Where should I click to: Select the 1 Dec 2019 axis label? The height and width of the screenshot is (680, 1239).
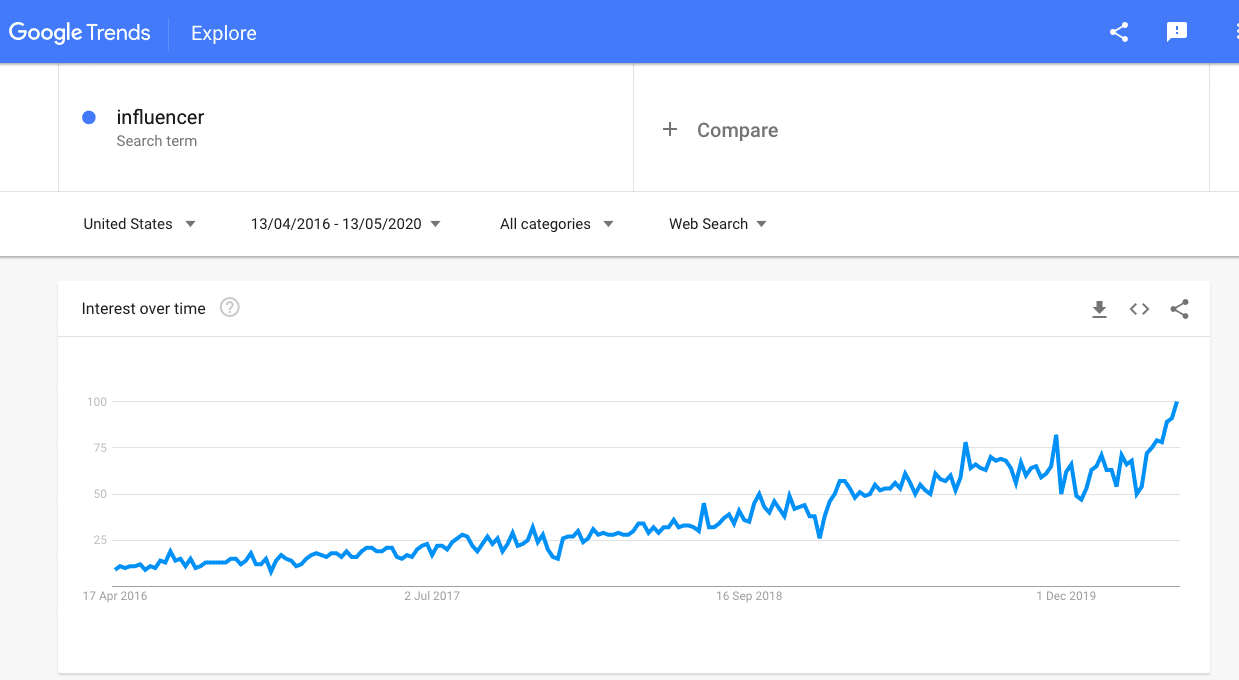1065,596
